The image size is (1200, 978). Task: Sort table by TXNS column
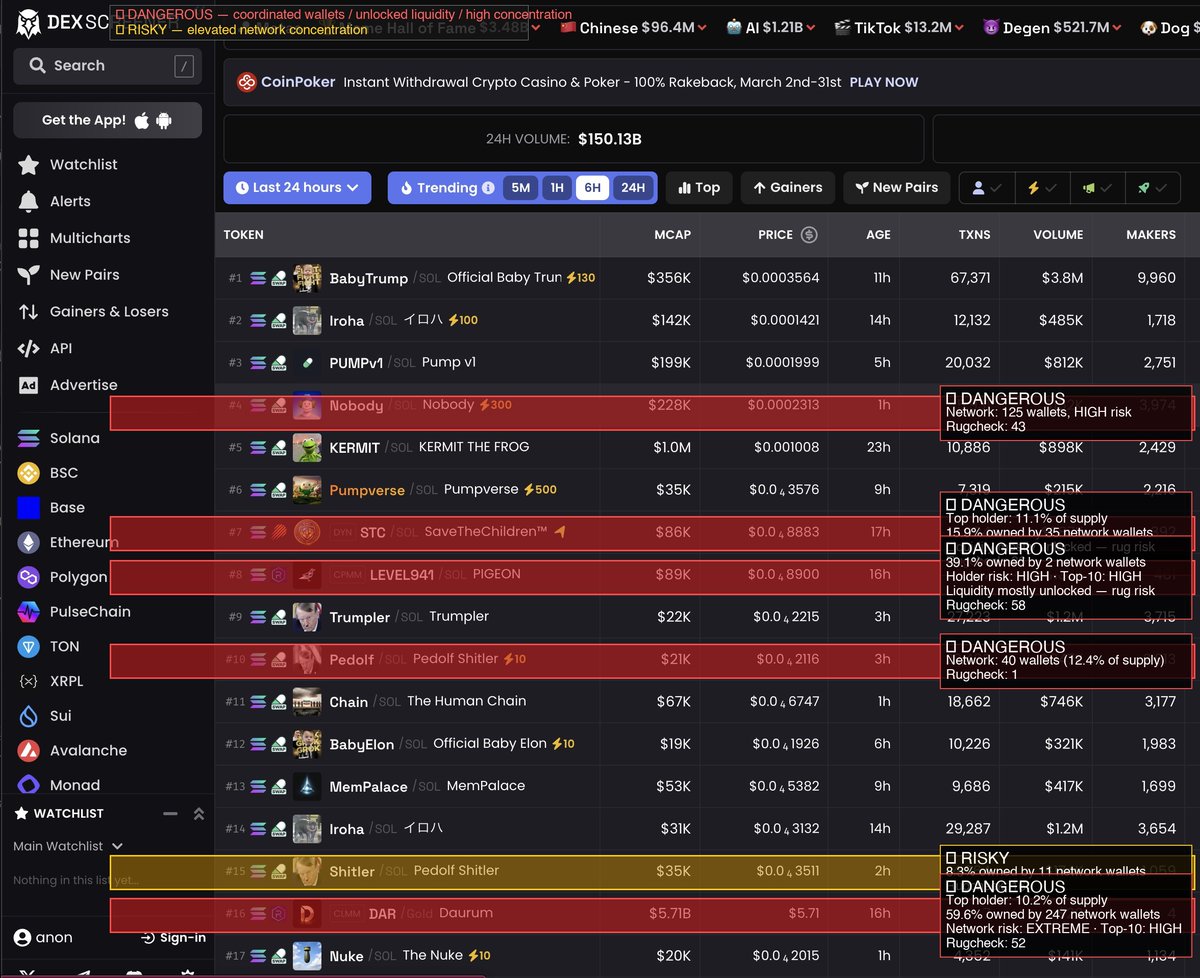974,235
